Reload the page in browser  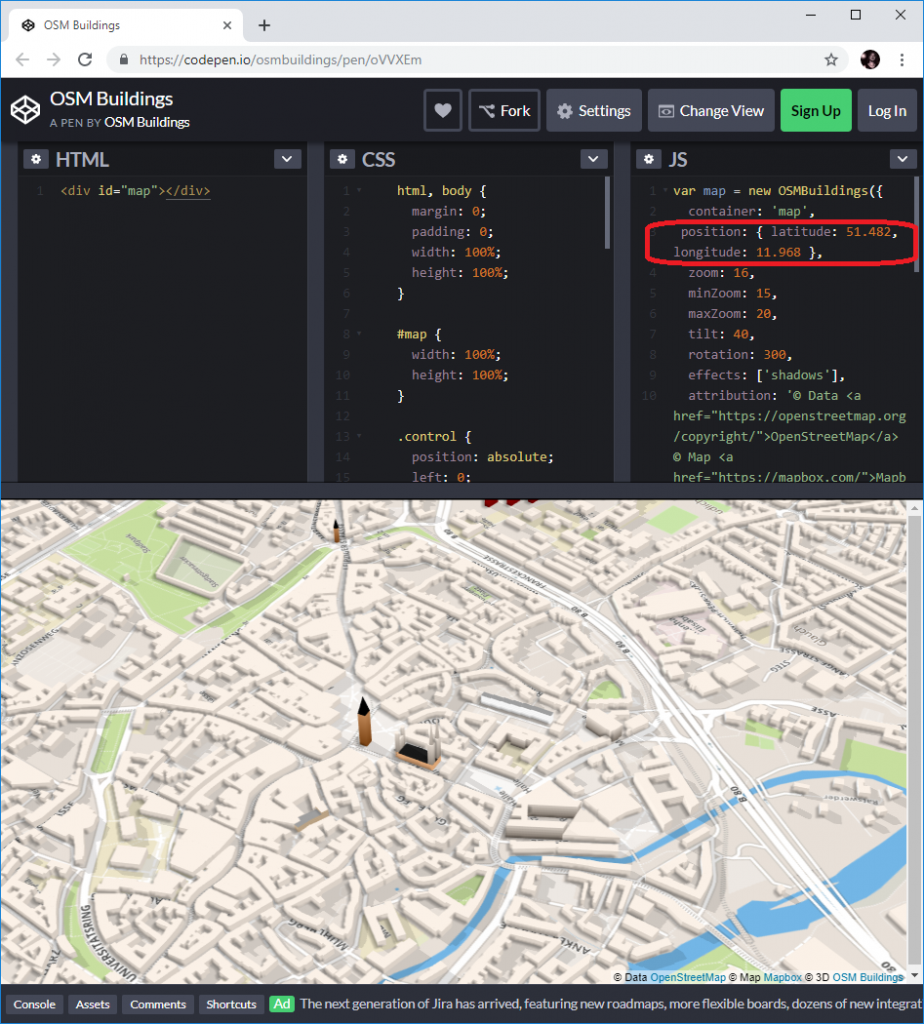86,60
